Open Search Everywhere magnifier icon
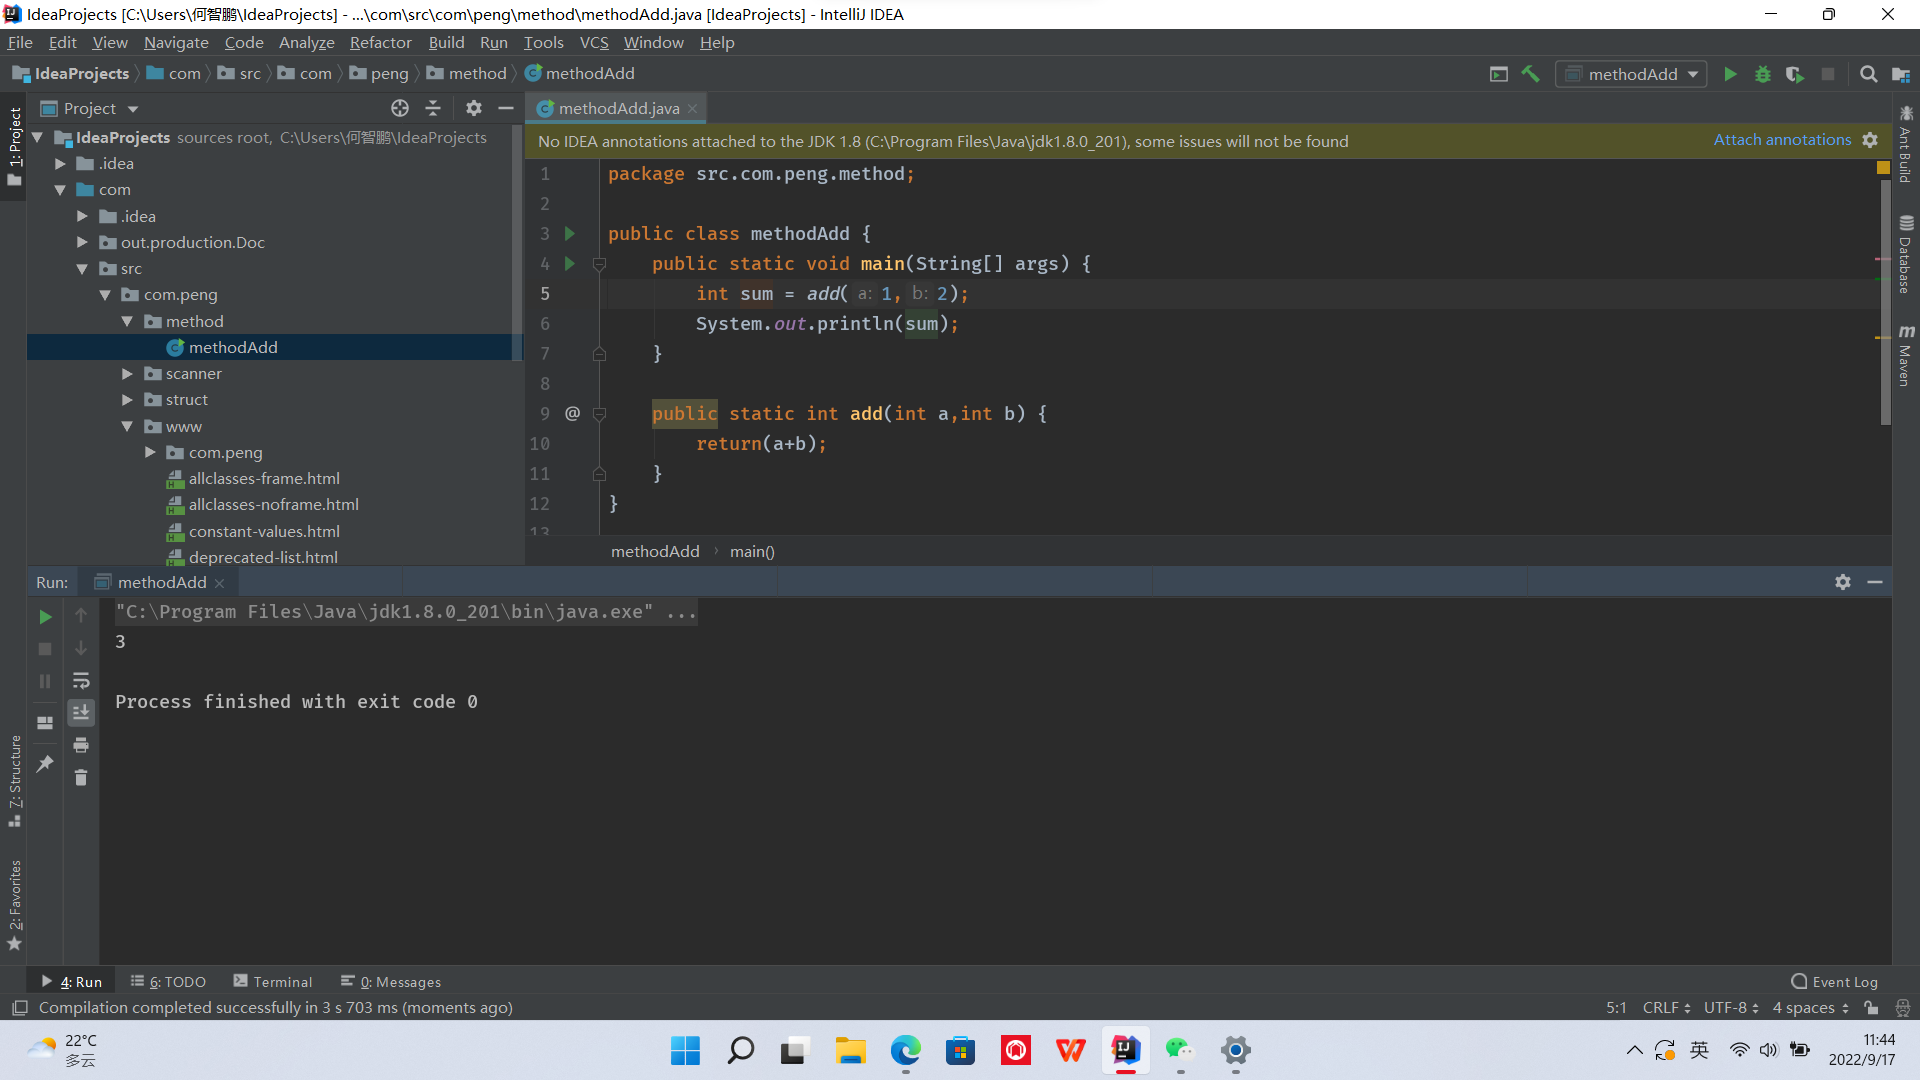 [1868, 74]
